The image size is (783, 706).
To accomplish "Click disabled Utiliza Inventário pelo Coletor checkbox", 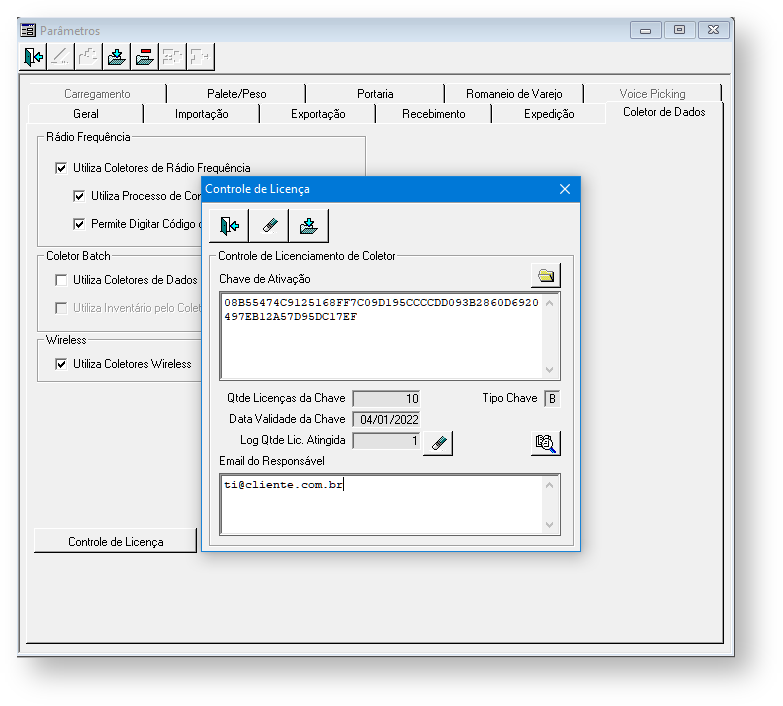I will 61,308.
